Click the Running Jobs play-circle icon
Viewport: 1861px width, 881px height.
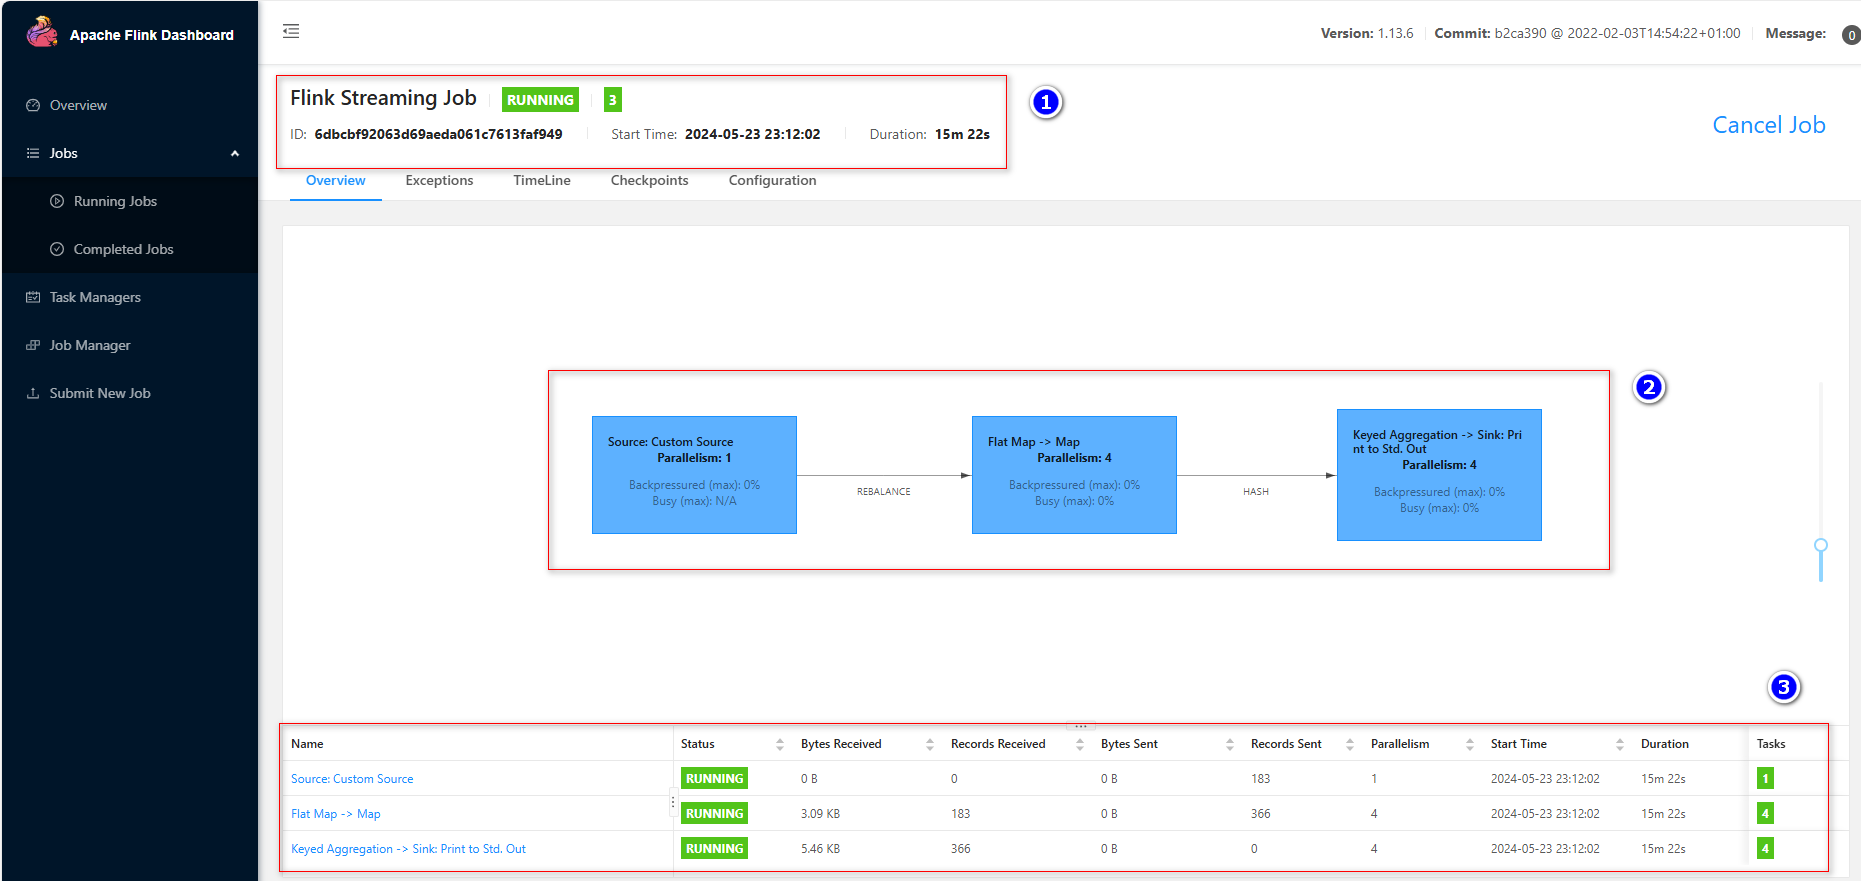pos(57,201)
